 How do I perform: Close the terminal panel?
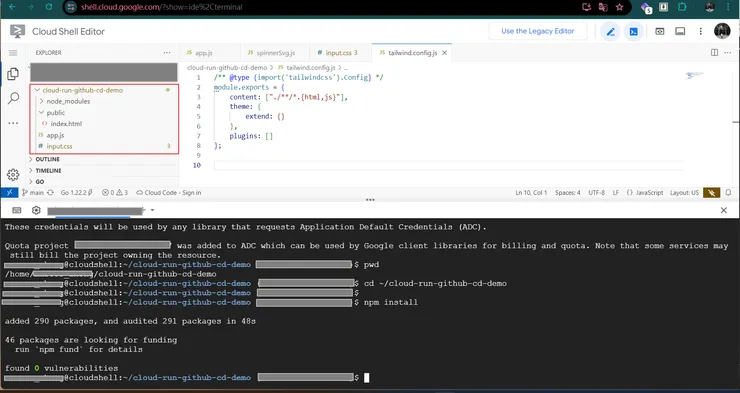click(x=724, y=210)
